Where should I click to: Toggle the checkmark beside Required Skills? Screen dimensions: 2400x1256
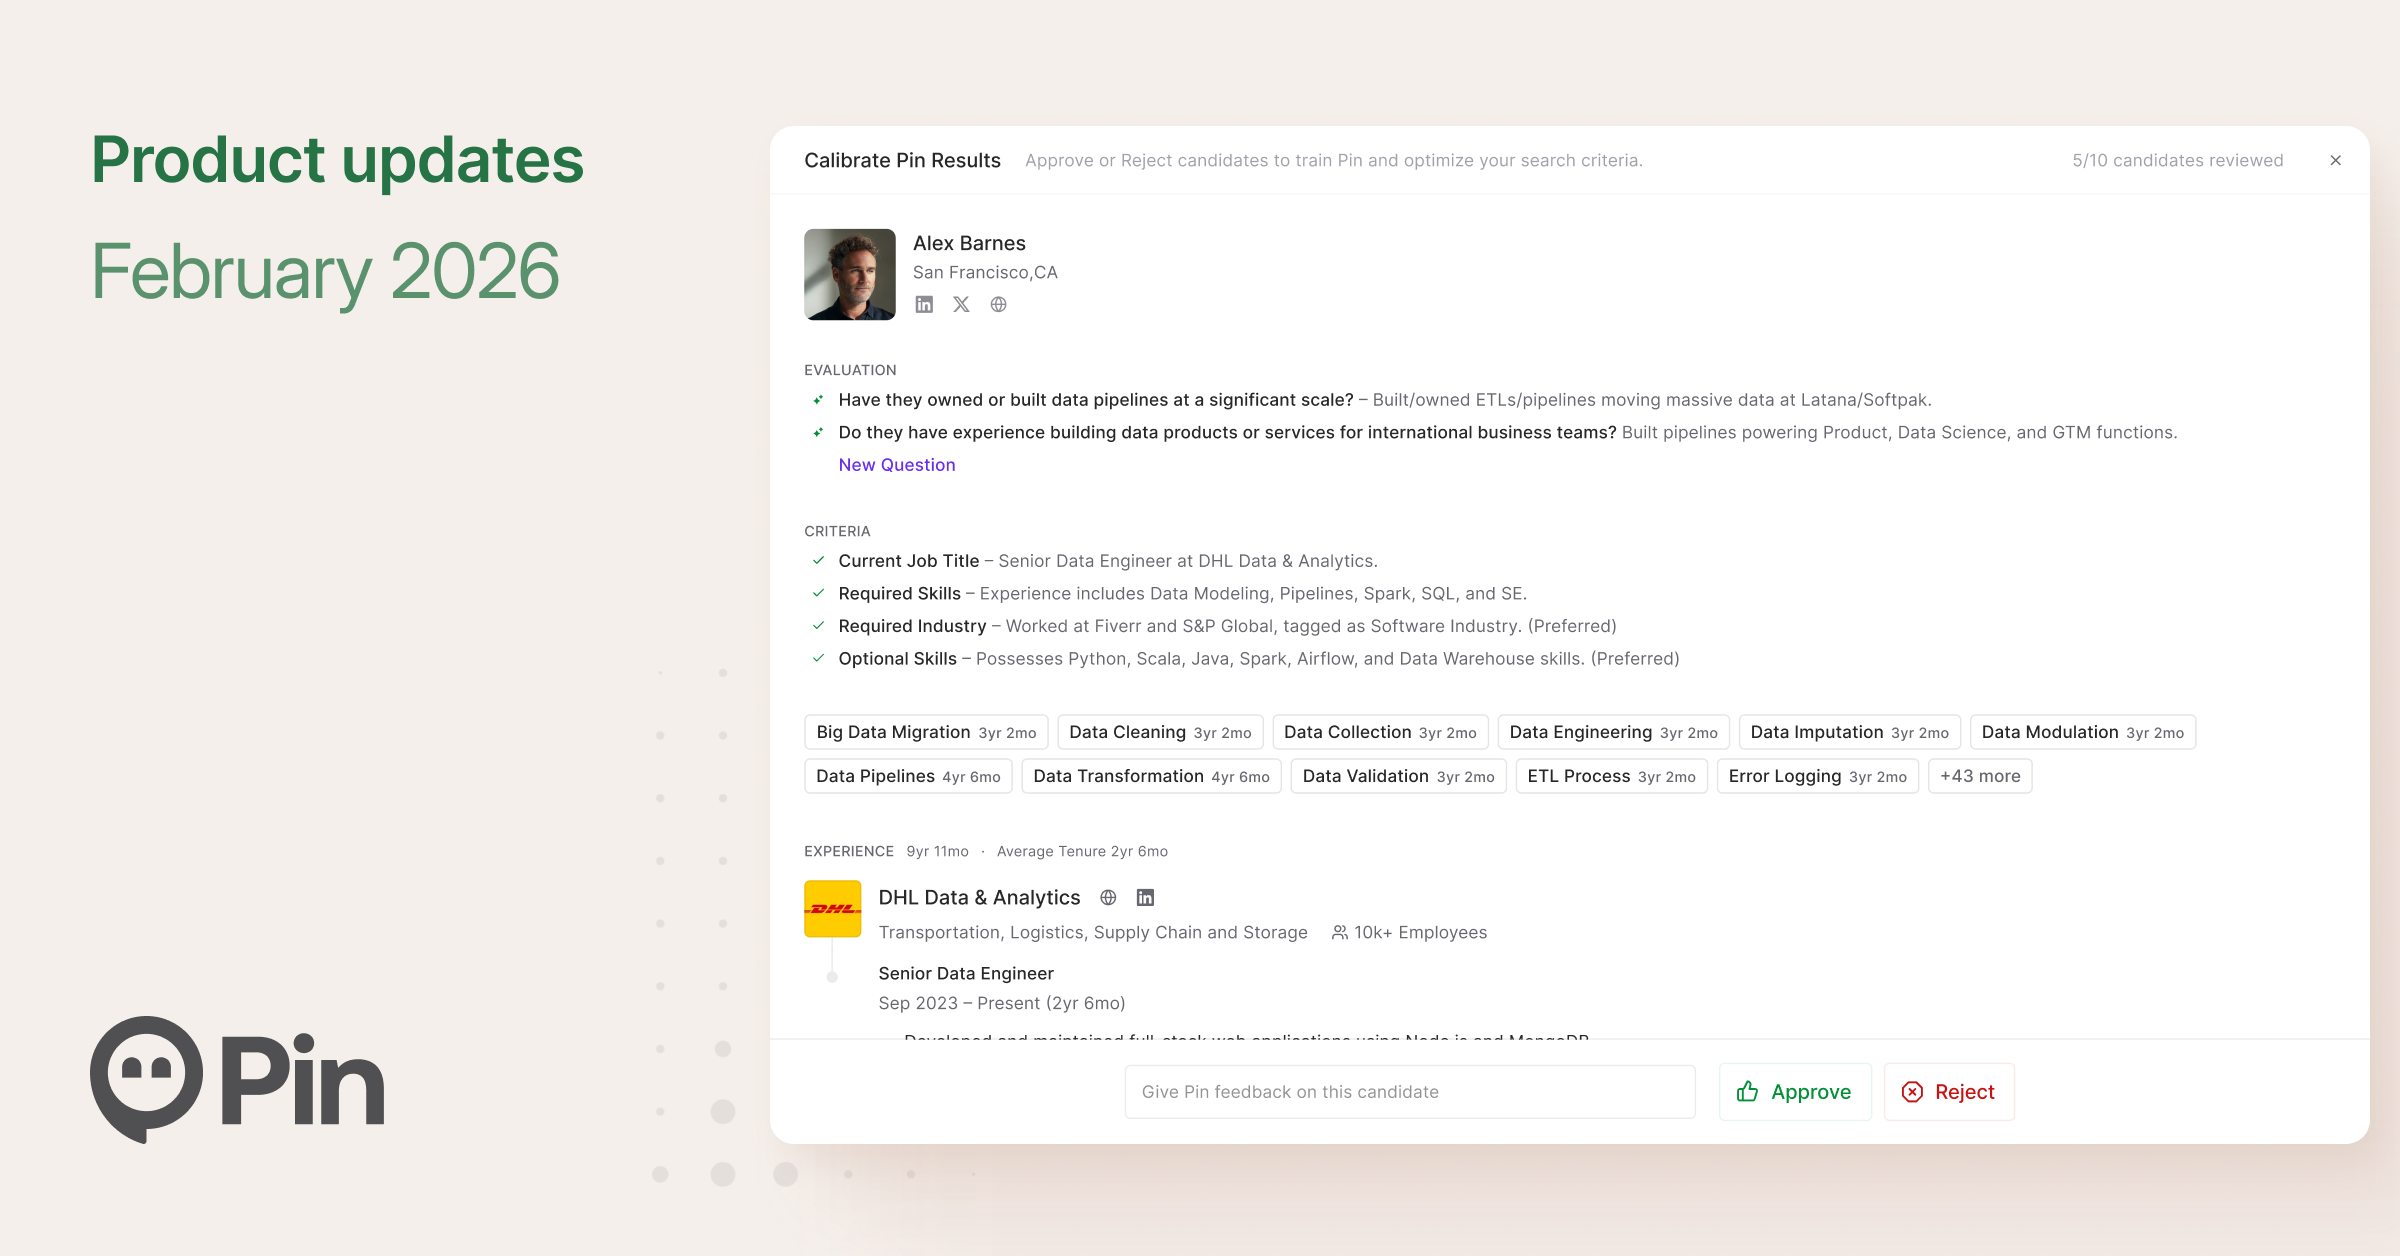tap(819, 592)
